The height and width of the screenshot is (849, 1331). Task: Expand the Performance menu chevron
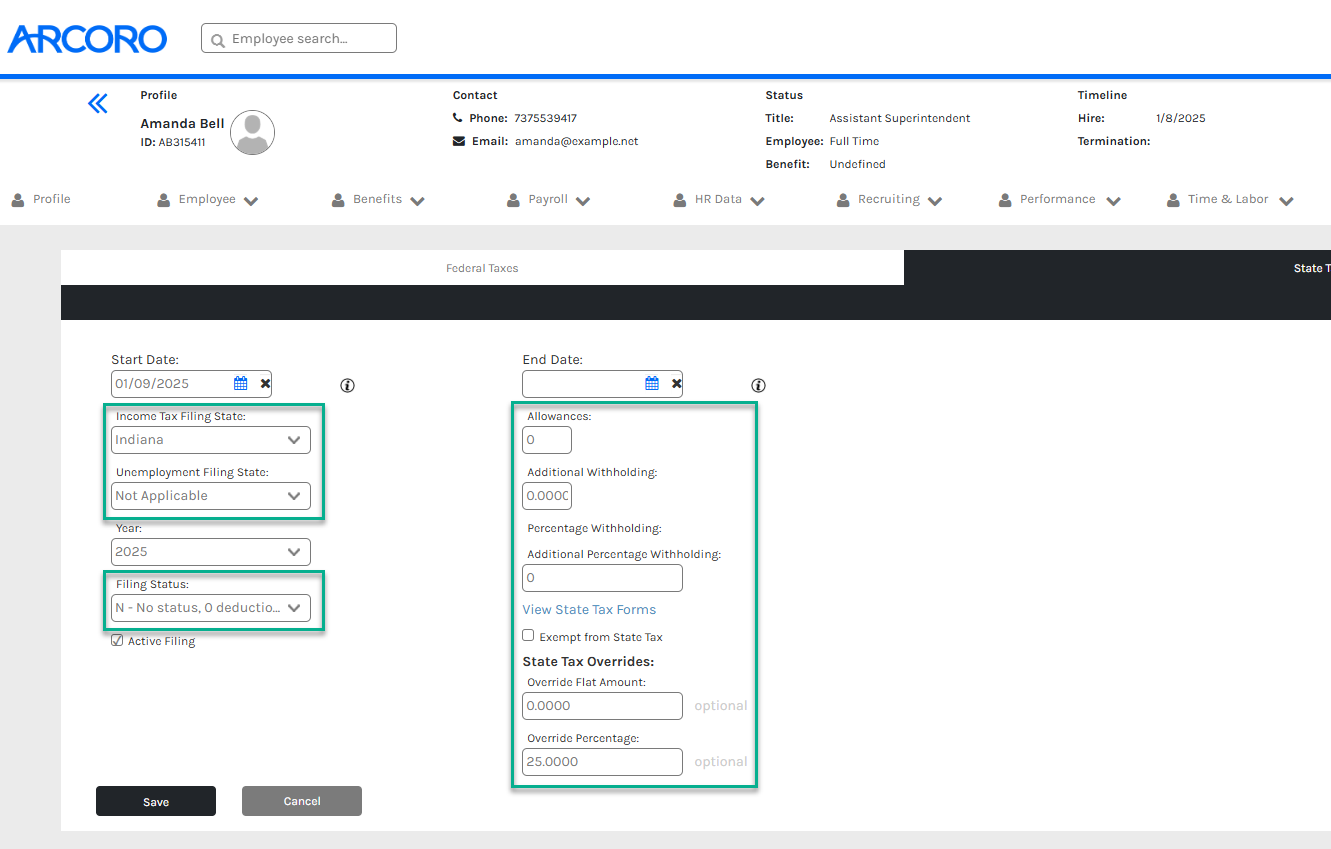point(1113,201)
